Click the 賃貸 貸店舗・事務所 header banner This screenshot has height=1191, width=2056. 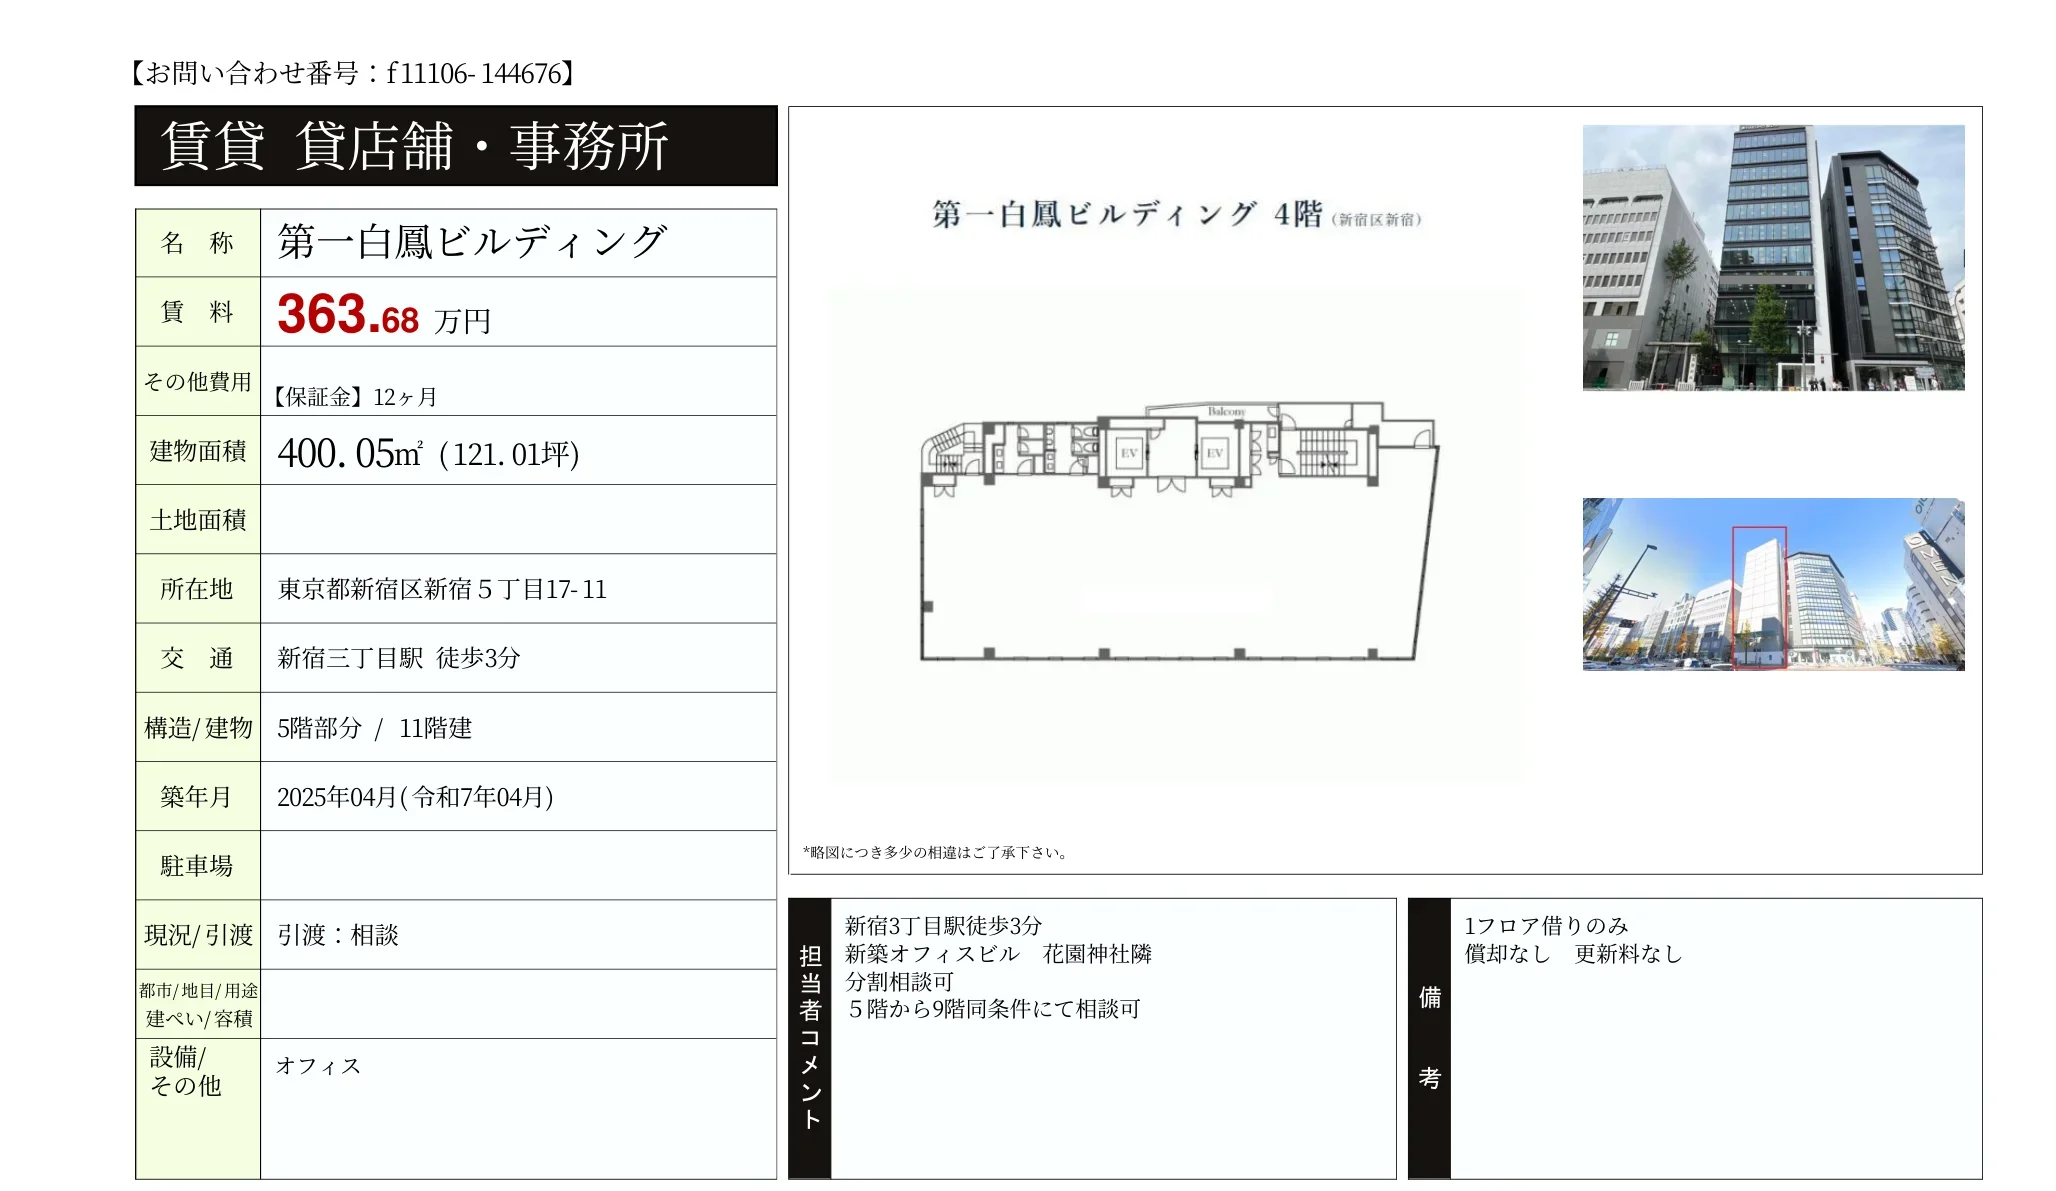[456, 146]
